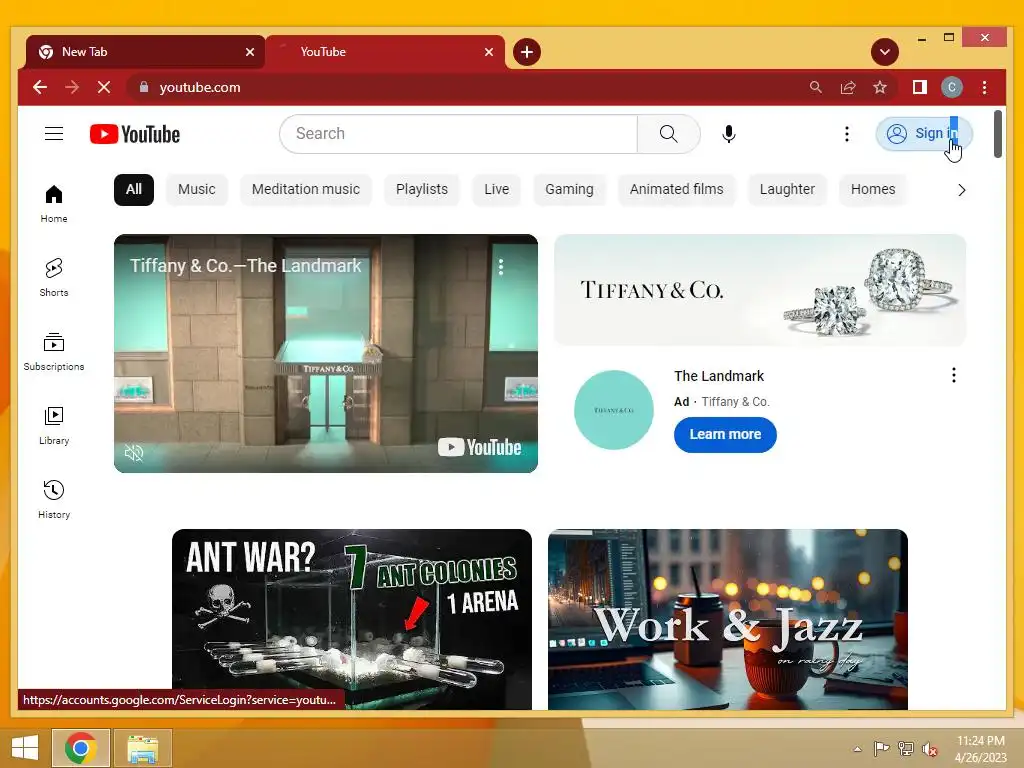Screen dimensions: 1024x768
Task: Select the Meditation music chip
Action: click(306, 189)
